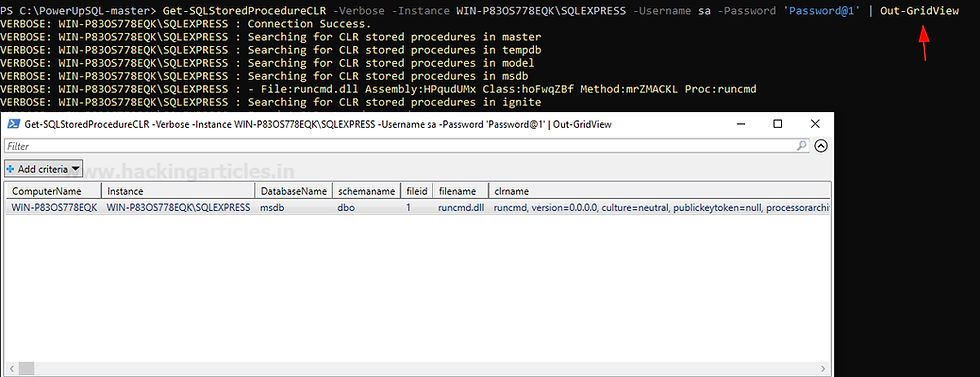Sort by ComputerName column header
The width and height of the screenshot is (980, 377).
coord(53,191)
